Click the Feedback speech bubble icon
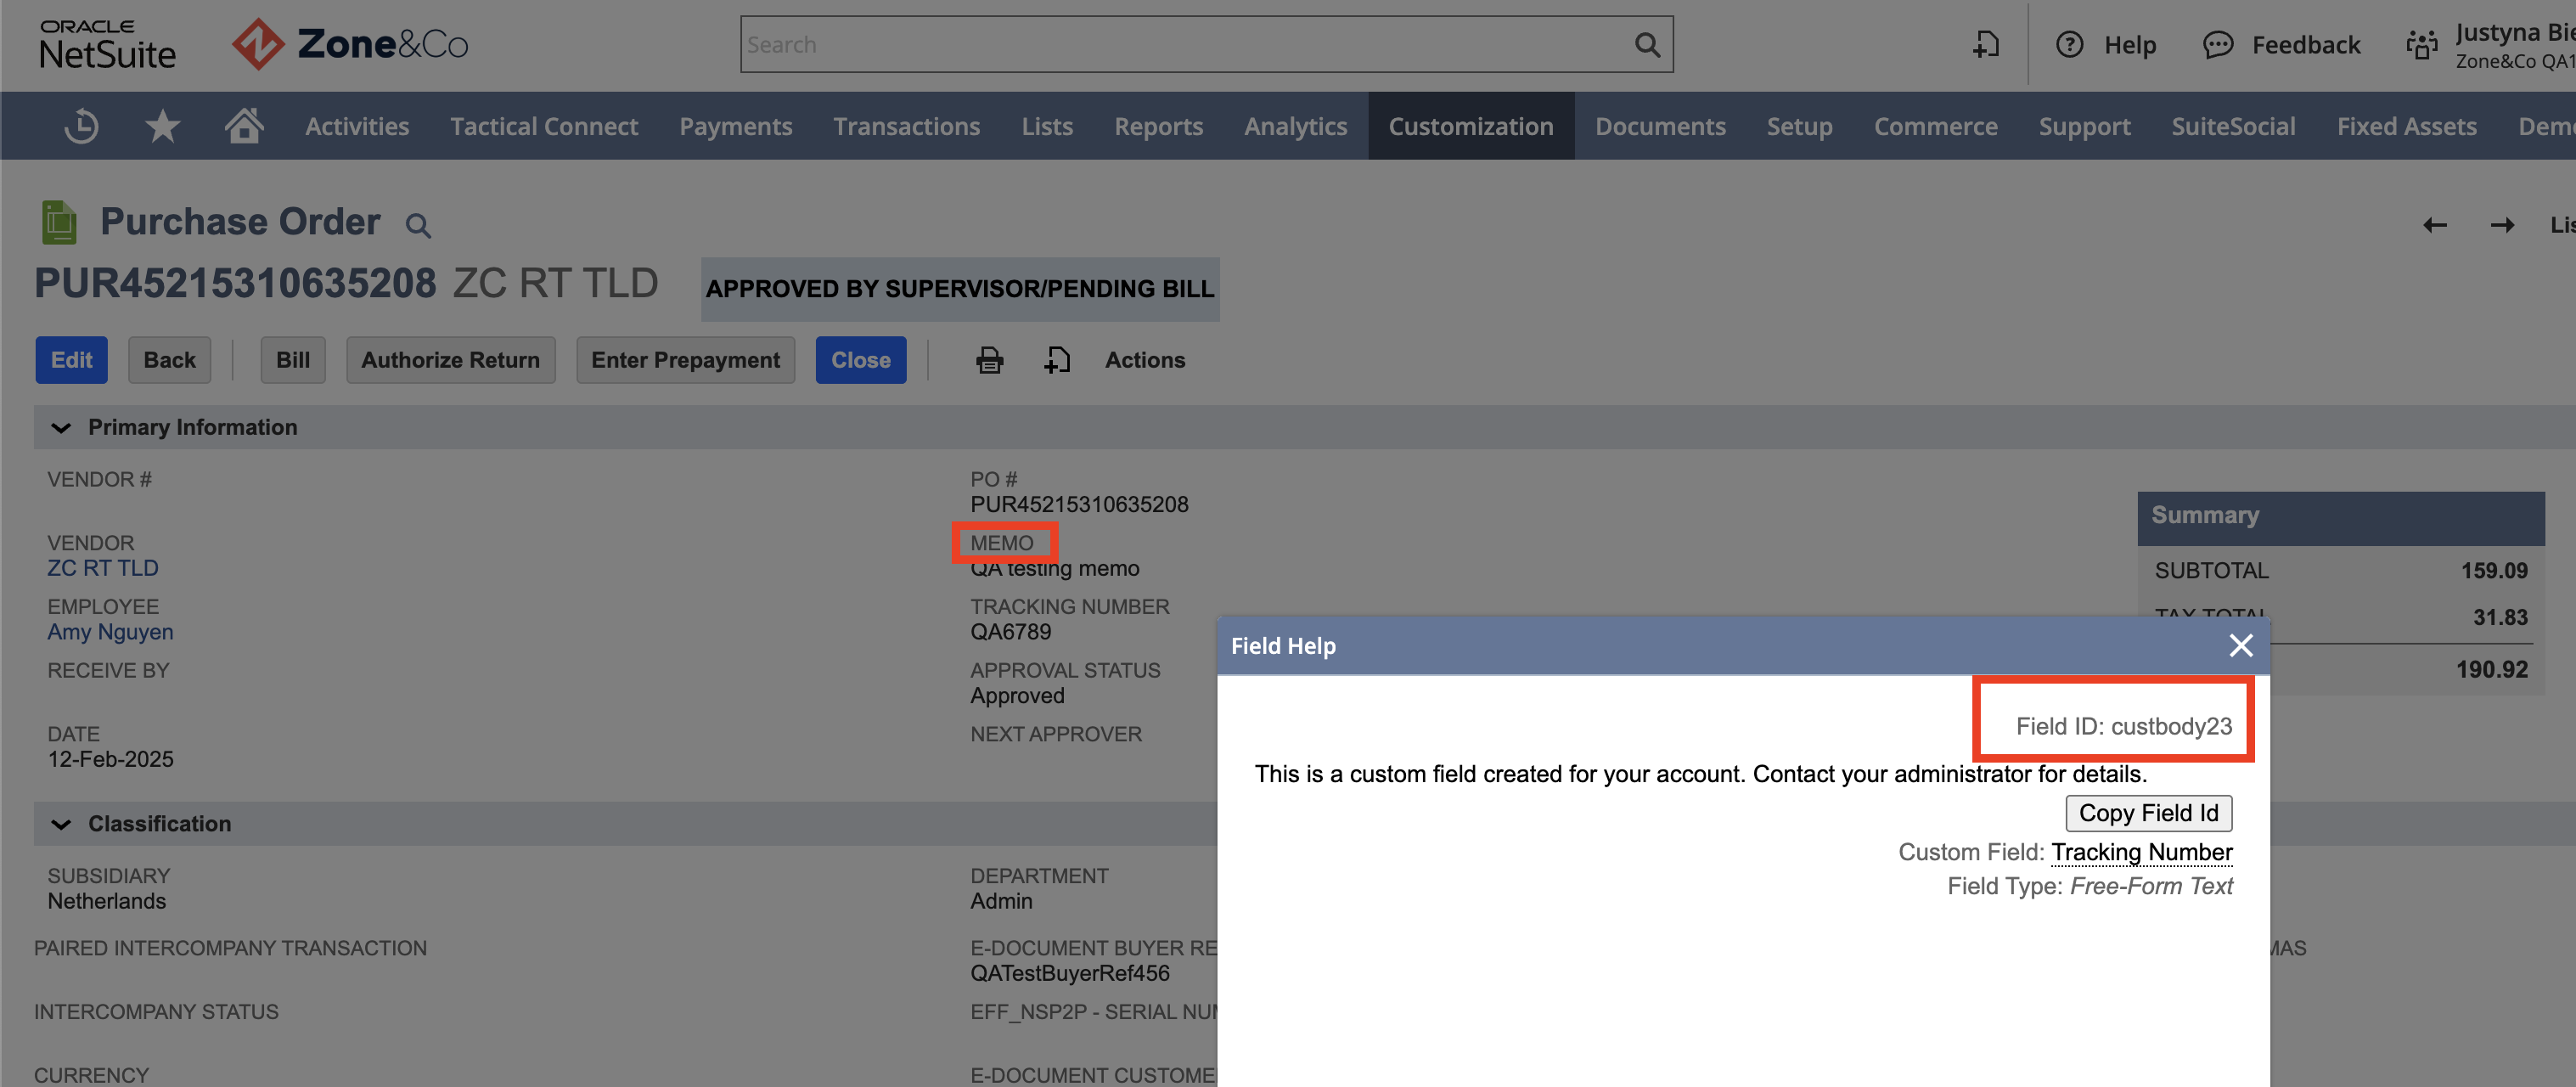2576x1087 pixels. (2218, 45)
